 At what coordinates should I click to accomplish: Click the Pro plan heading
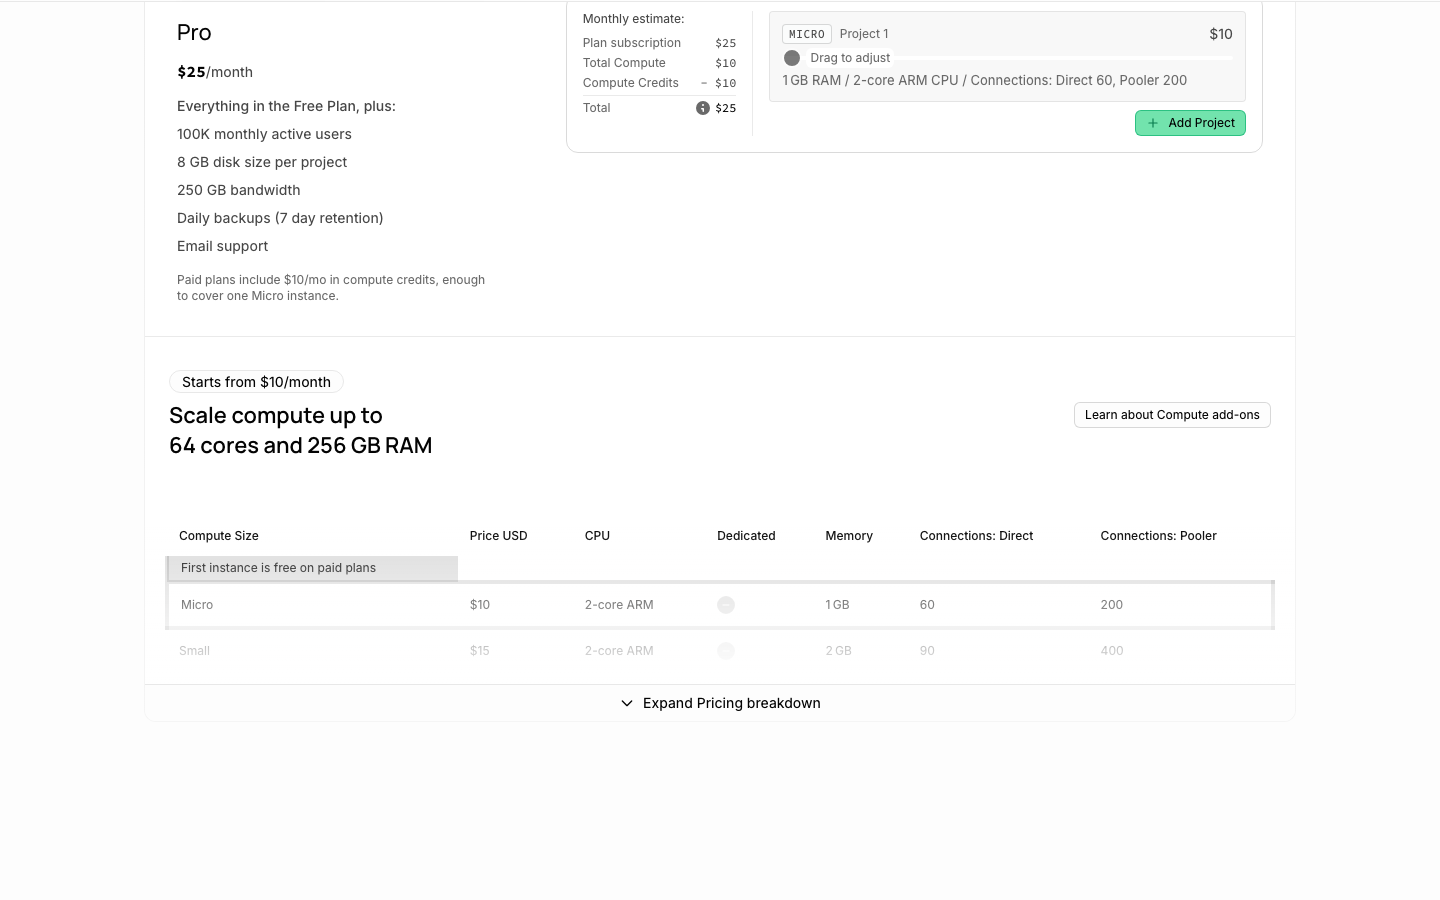click(194, 32)
